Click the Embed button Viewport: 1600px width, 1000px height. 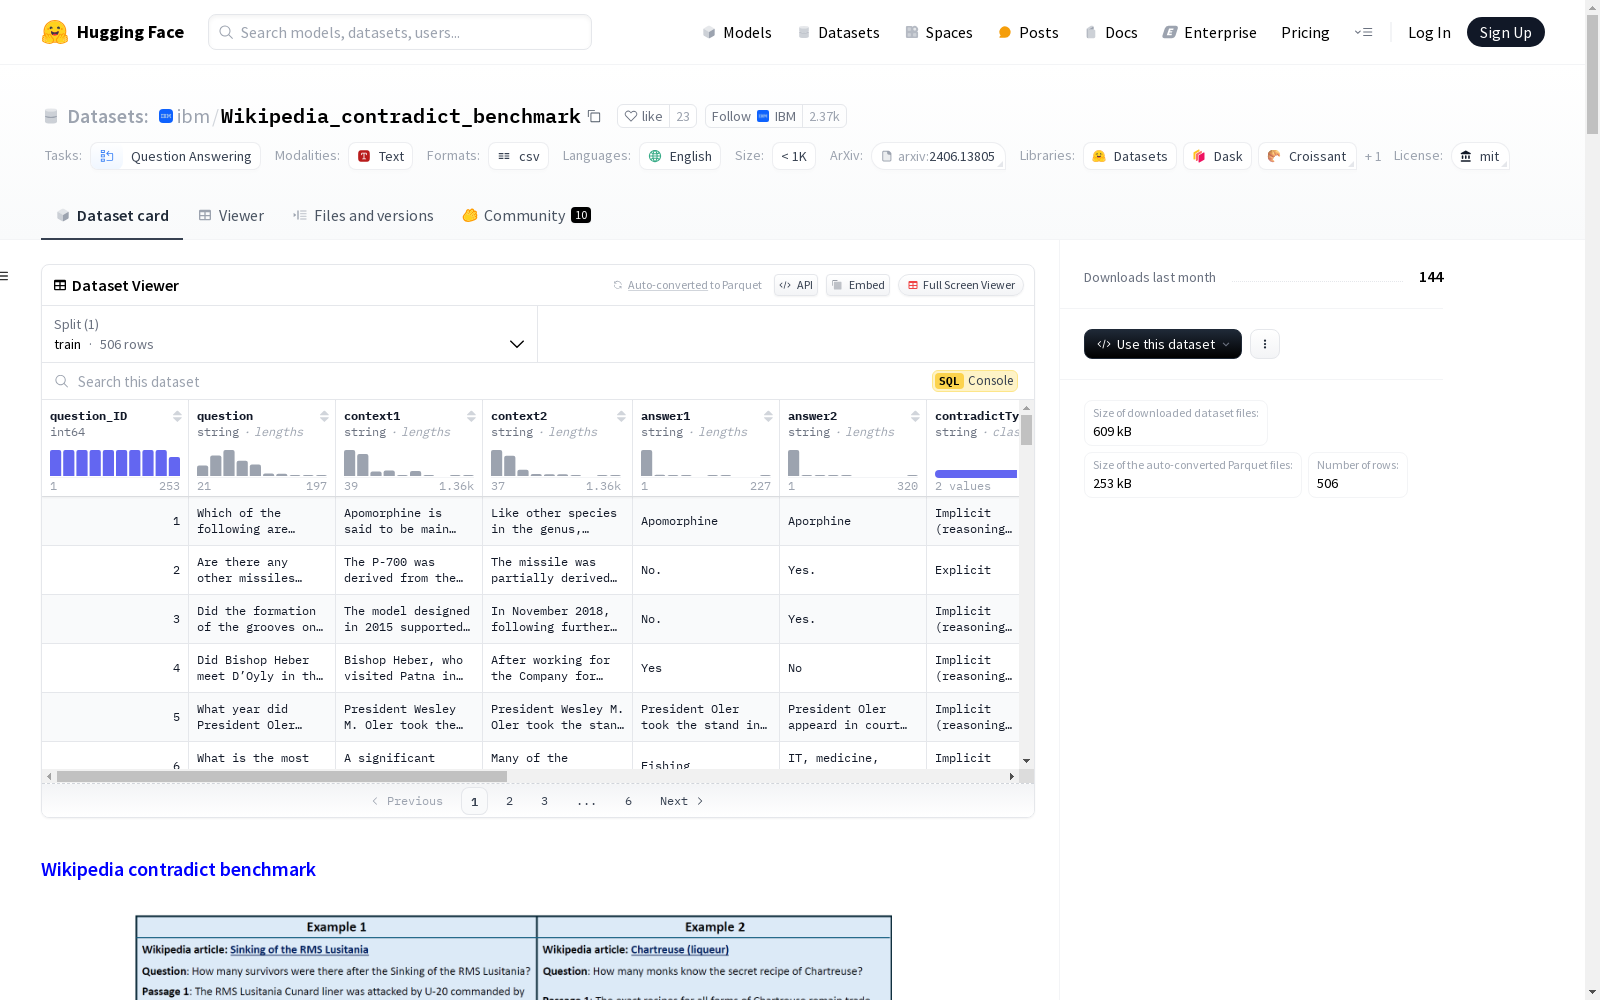coord(858,285)
